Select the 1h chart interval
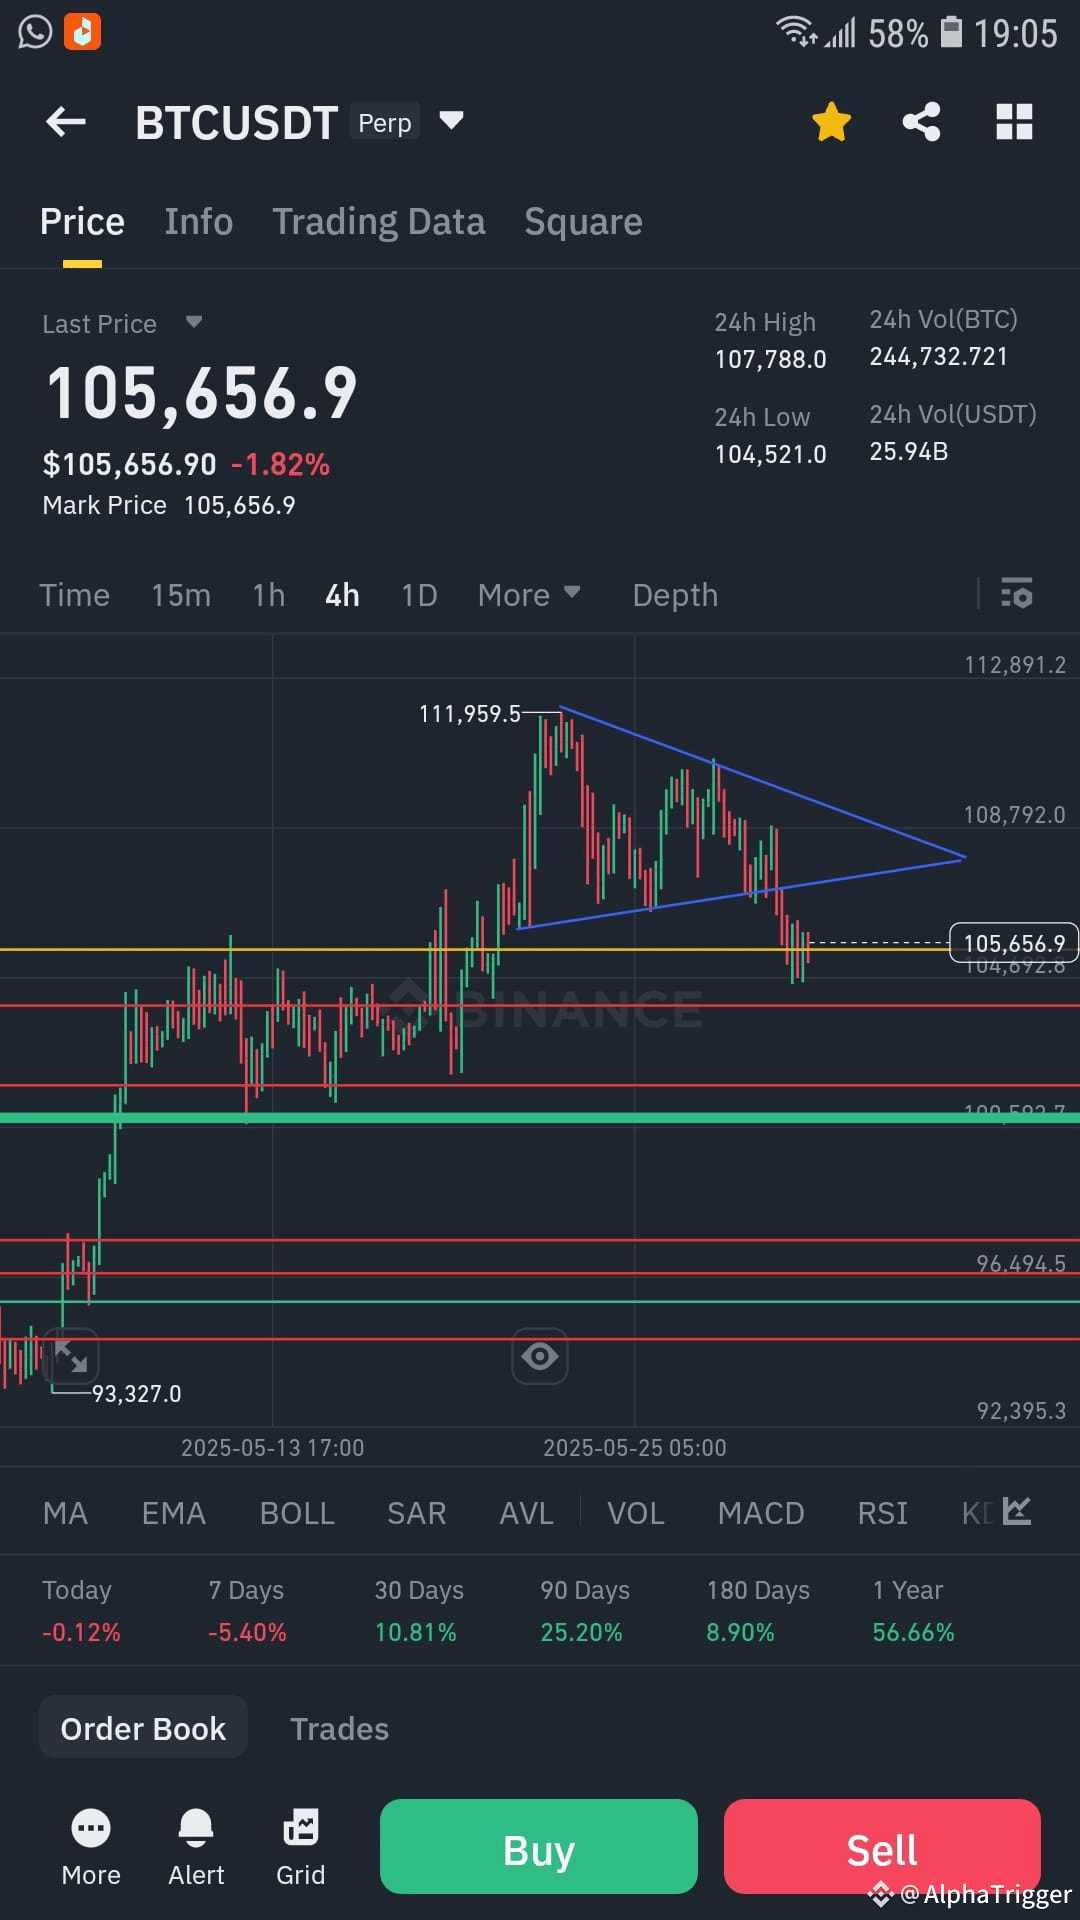The height and width of the screenshot is (1920, 1080). coord(269,595)
